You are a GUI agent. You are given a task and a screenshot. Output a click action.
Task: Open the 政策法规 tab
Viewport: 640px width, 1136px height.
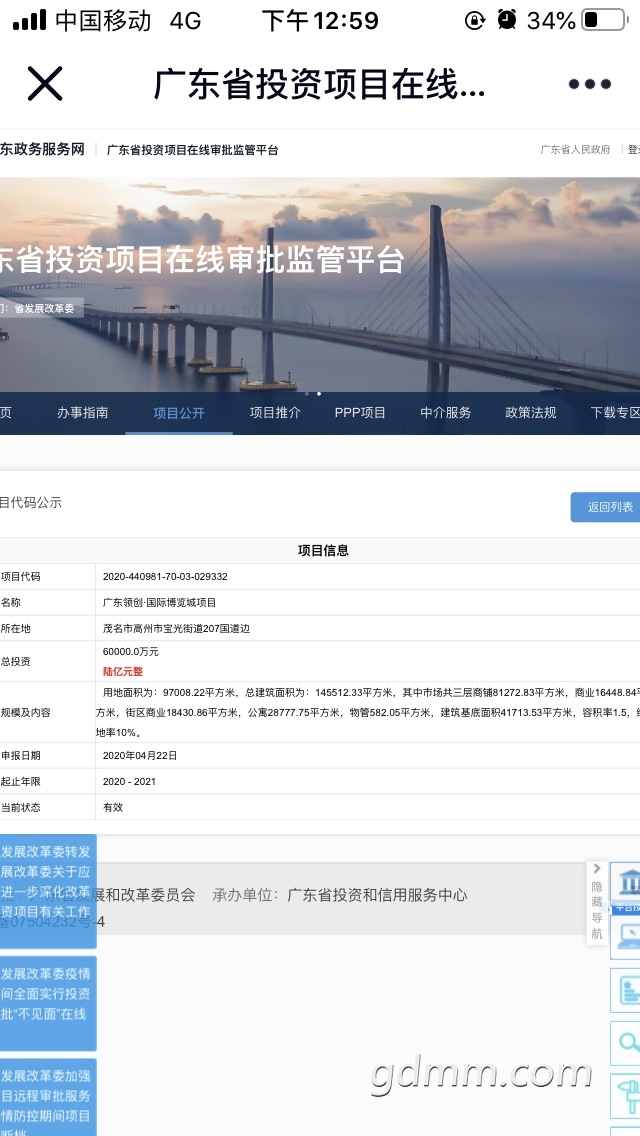point(531,413)
